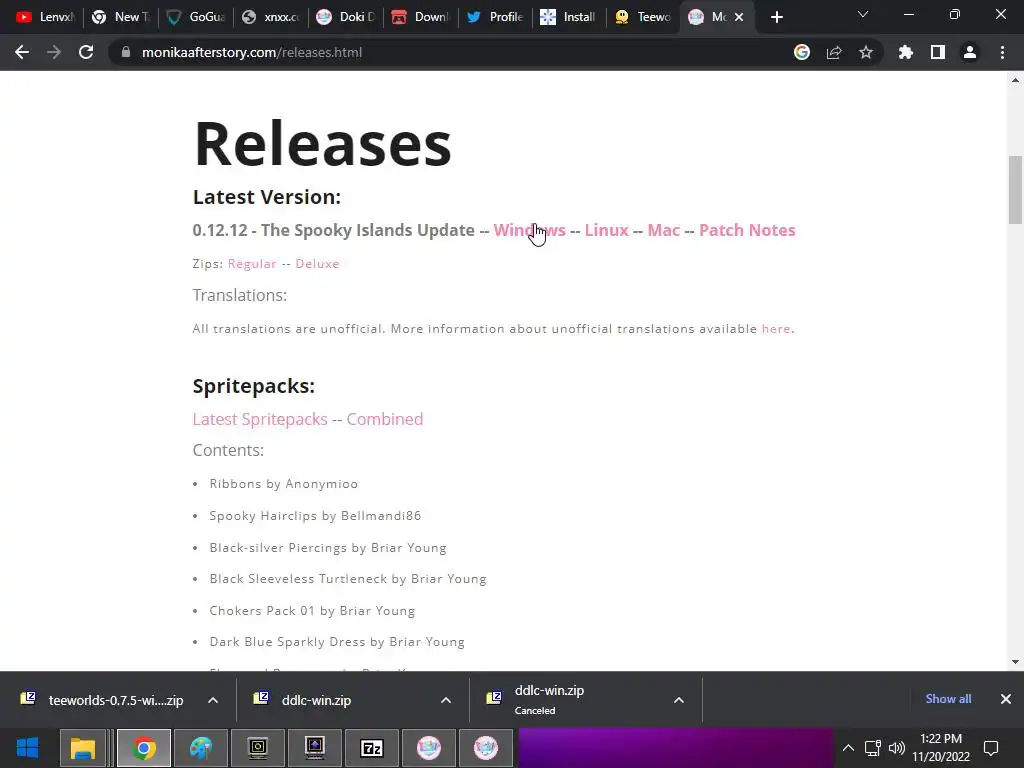The image size is (1024, 768).
Task: Open the Extensions puzzle icon
Action: [906, 52]
